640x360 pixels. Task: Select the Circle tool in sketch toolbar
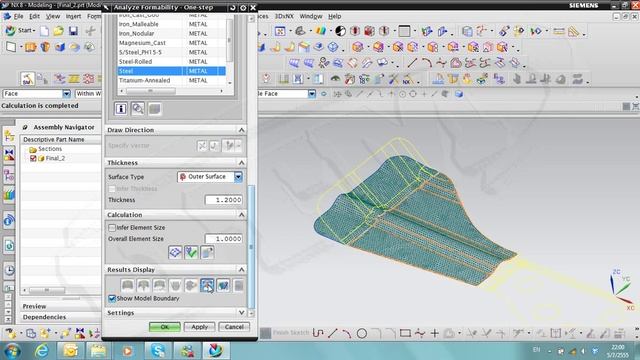pyautogui.click(x=362, y=333)
